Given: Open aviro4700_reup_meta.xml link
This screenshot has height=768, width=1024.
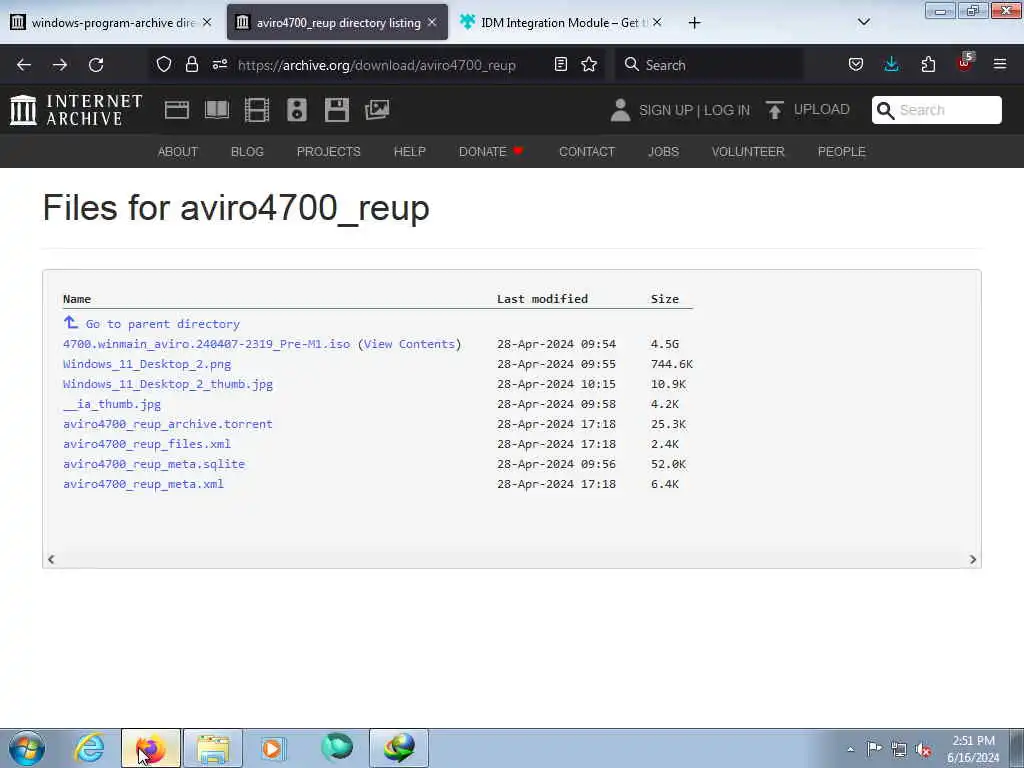Looking at the screenshot, I should (144, 484).
